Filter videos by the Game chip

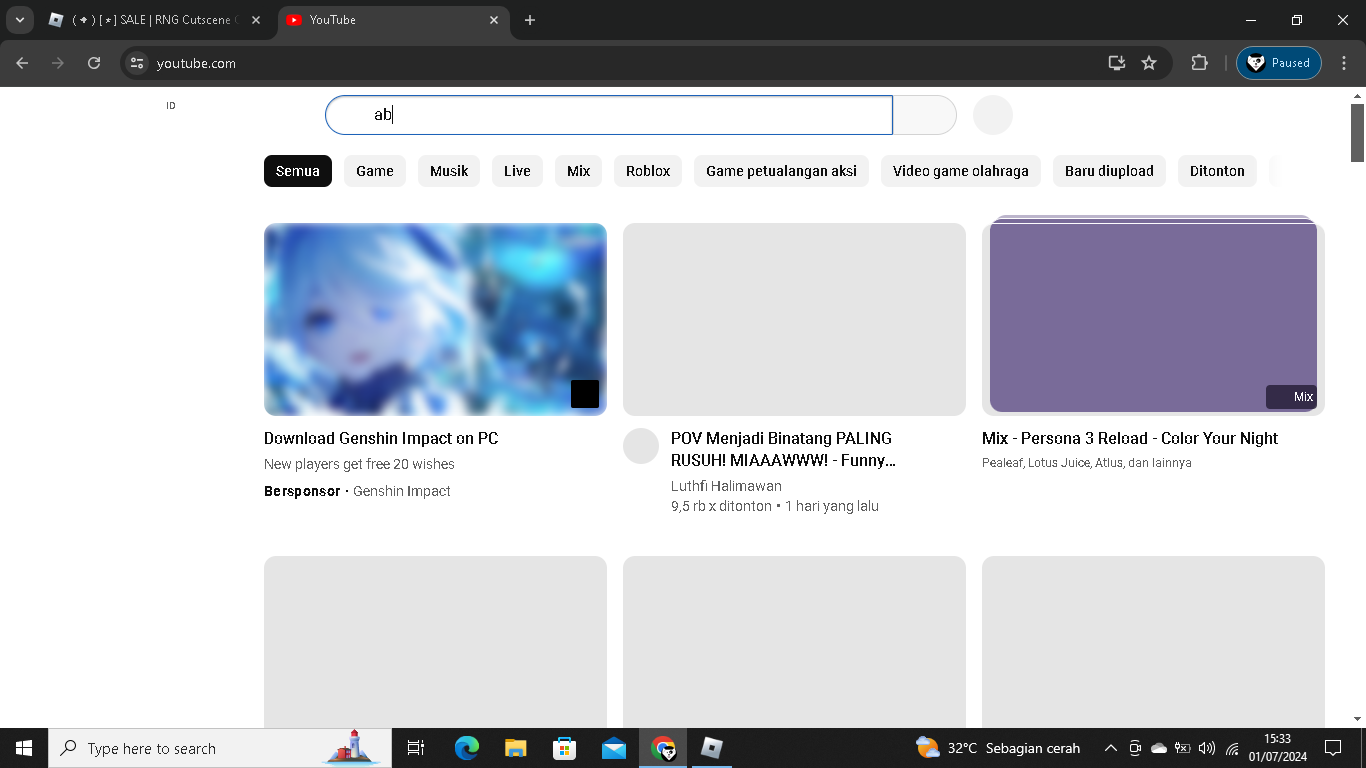[375, 171]
